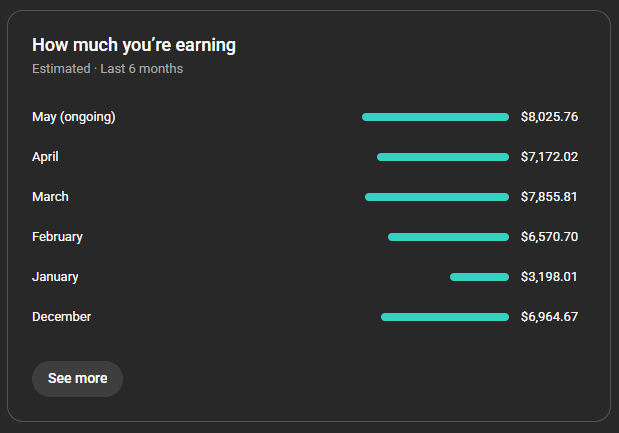This screenshot has height=433, width=619.
Task: Select the May (ongoing) row label
Action: pos(74,117)
